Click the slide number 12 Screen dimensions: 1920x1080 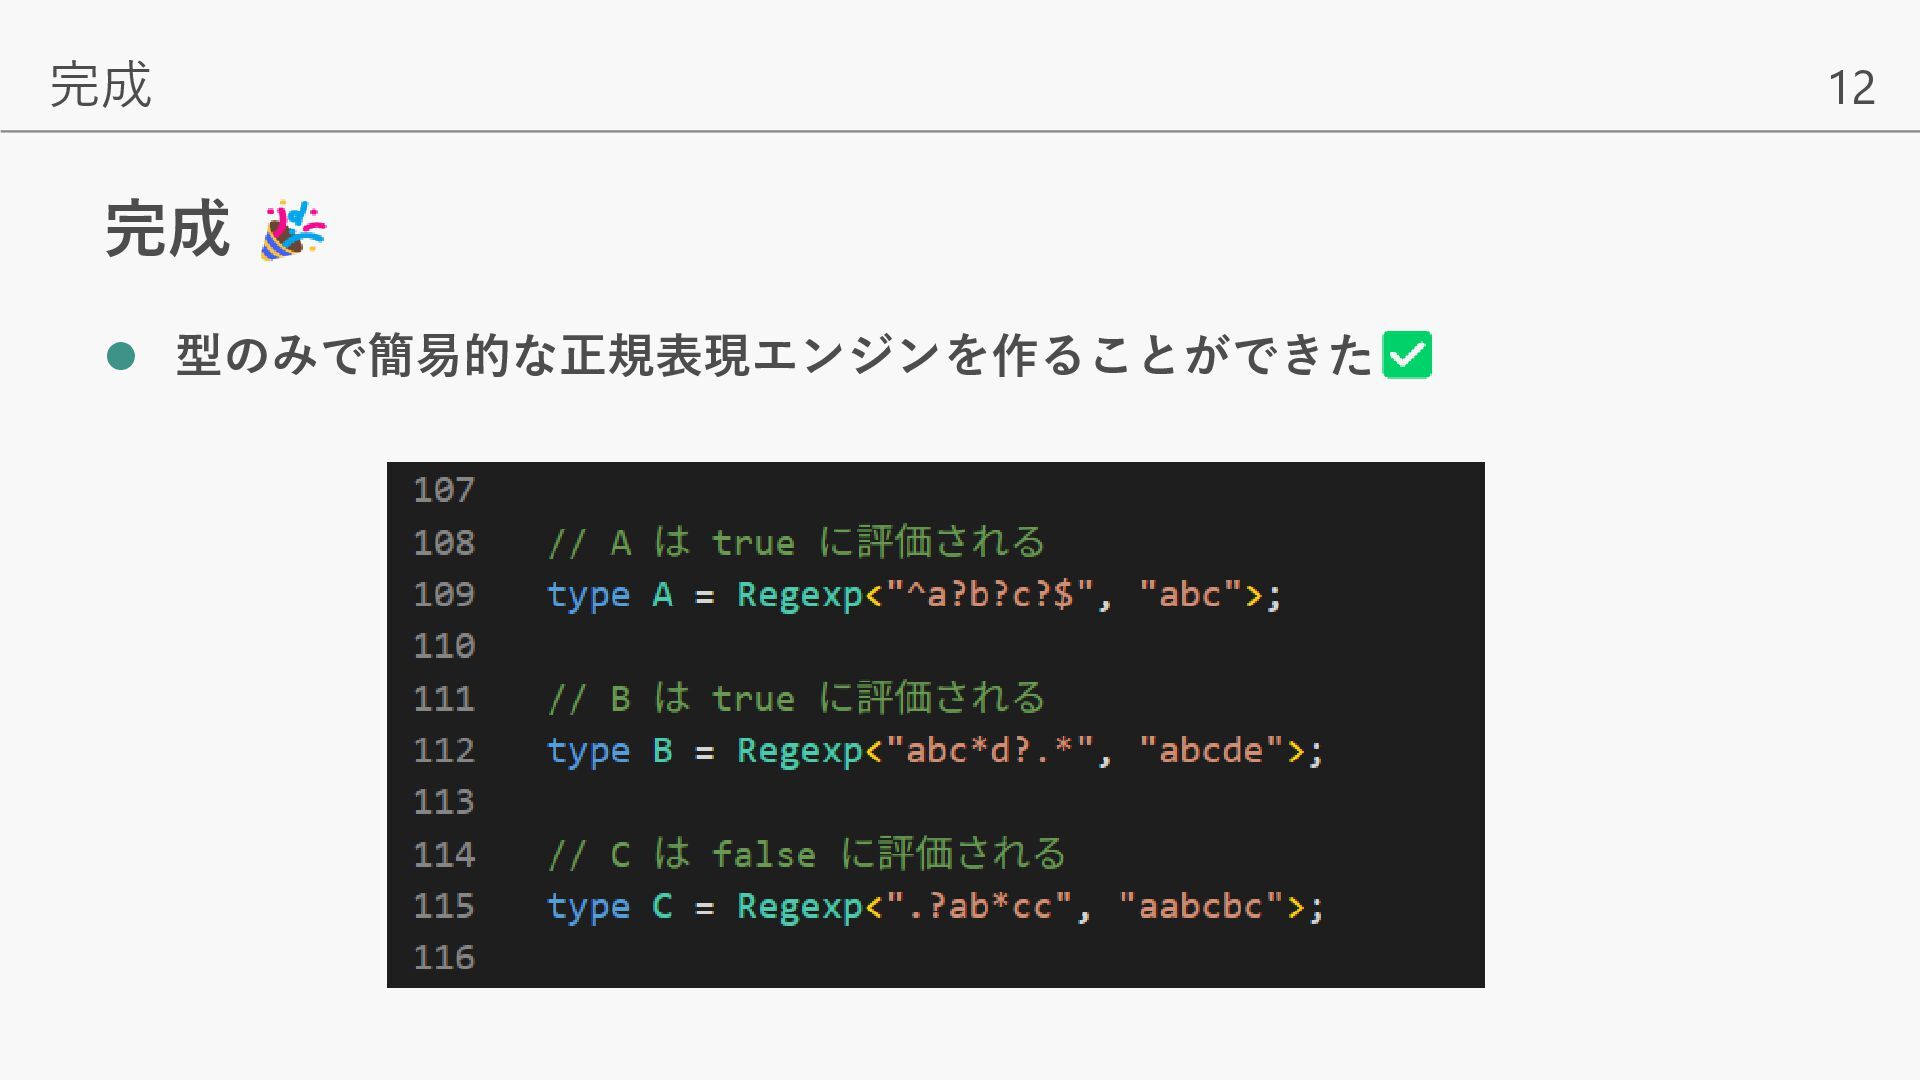tap(1850, 88)
